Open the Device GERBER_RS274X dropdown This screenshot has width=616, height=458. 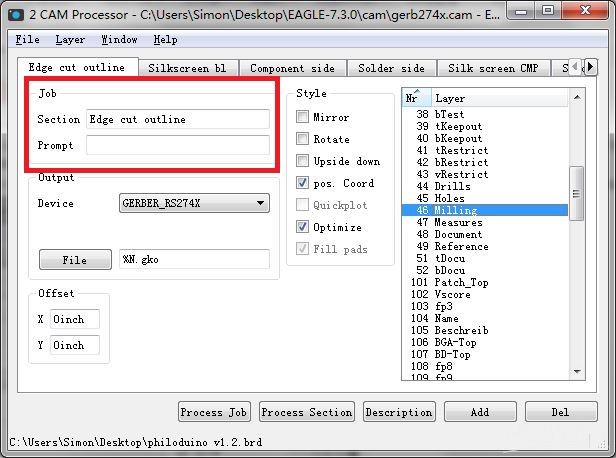194,203
